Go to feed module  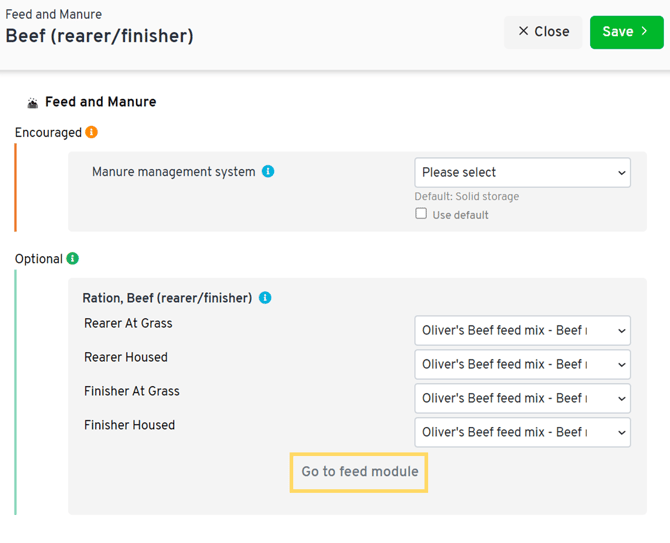click(360, 471)
